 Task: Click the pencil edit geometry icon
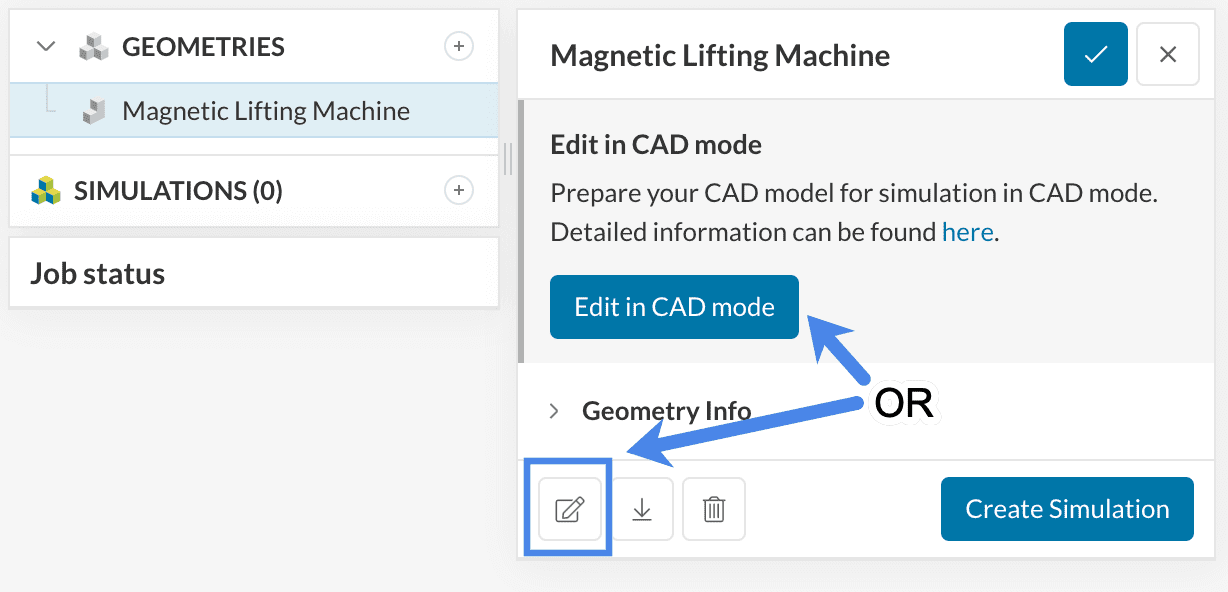(569, 509)
